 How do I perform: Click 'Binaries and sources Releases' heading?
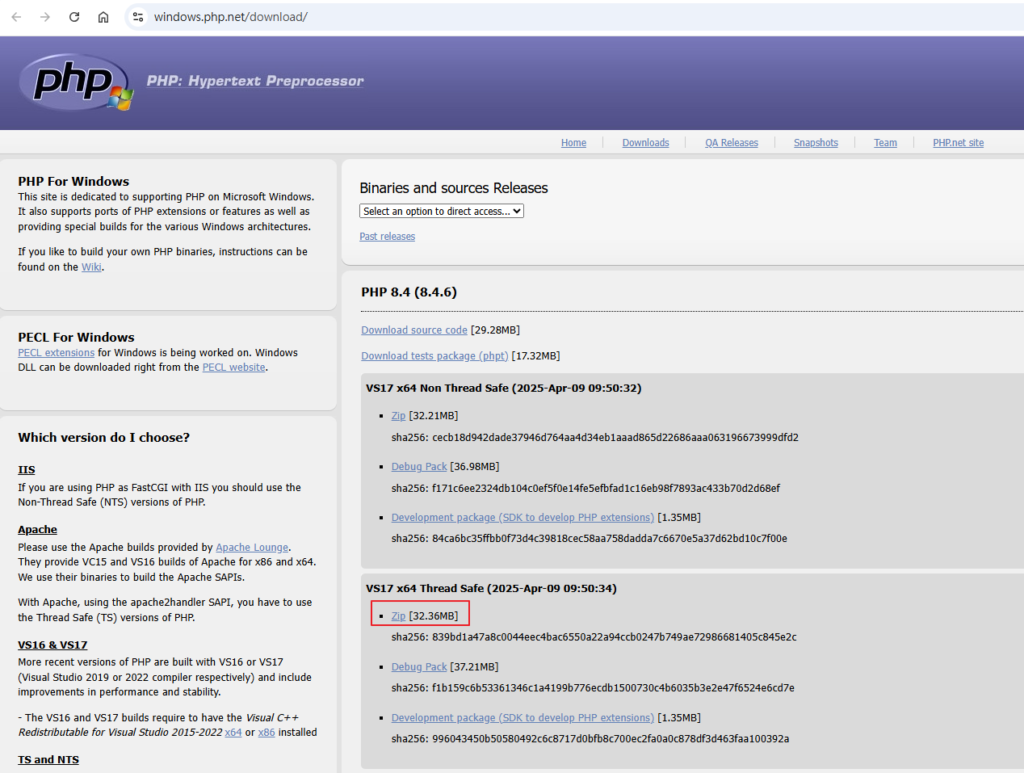pos(453,188)
